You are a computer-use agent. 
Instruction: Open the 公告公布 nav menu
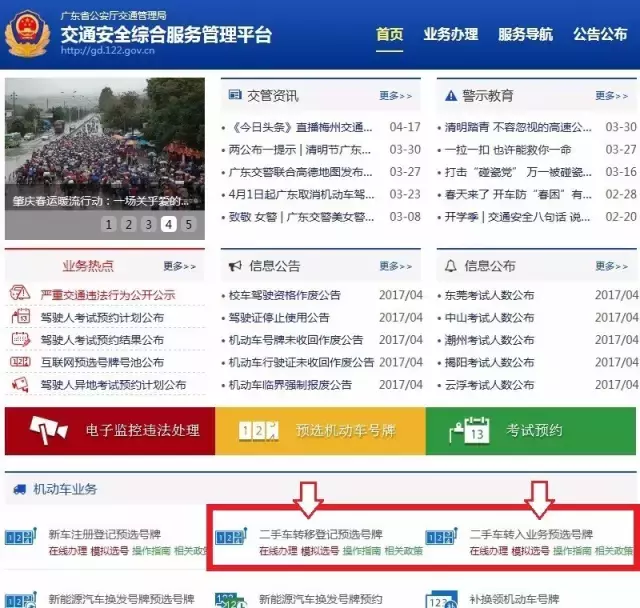click(600, 34)
